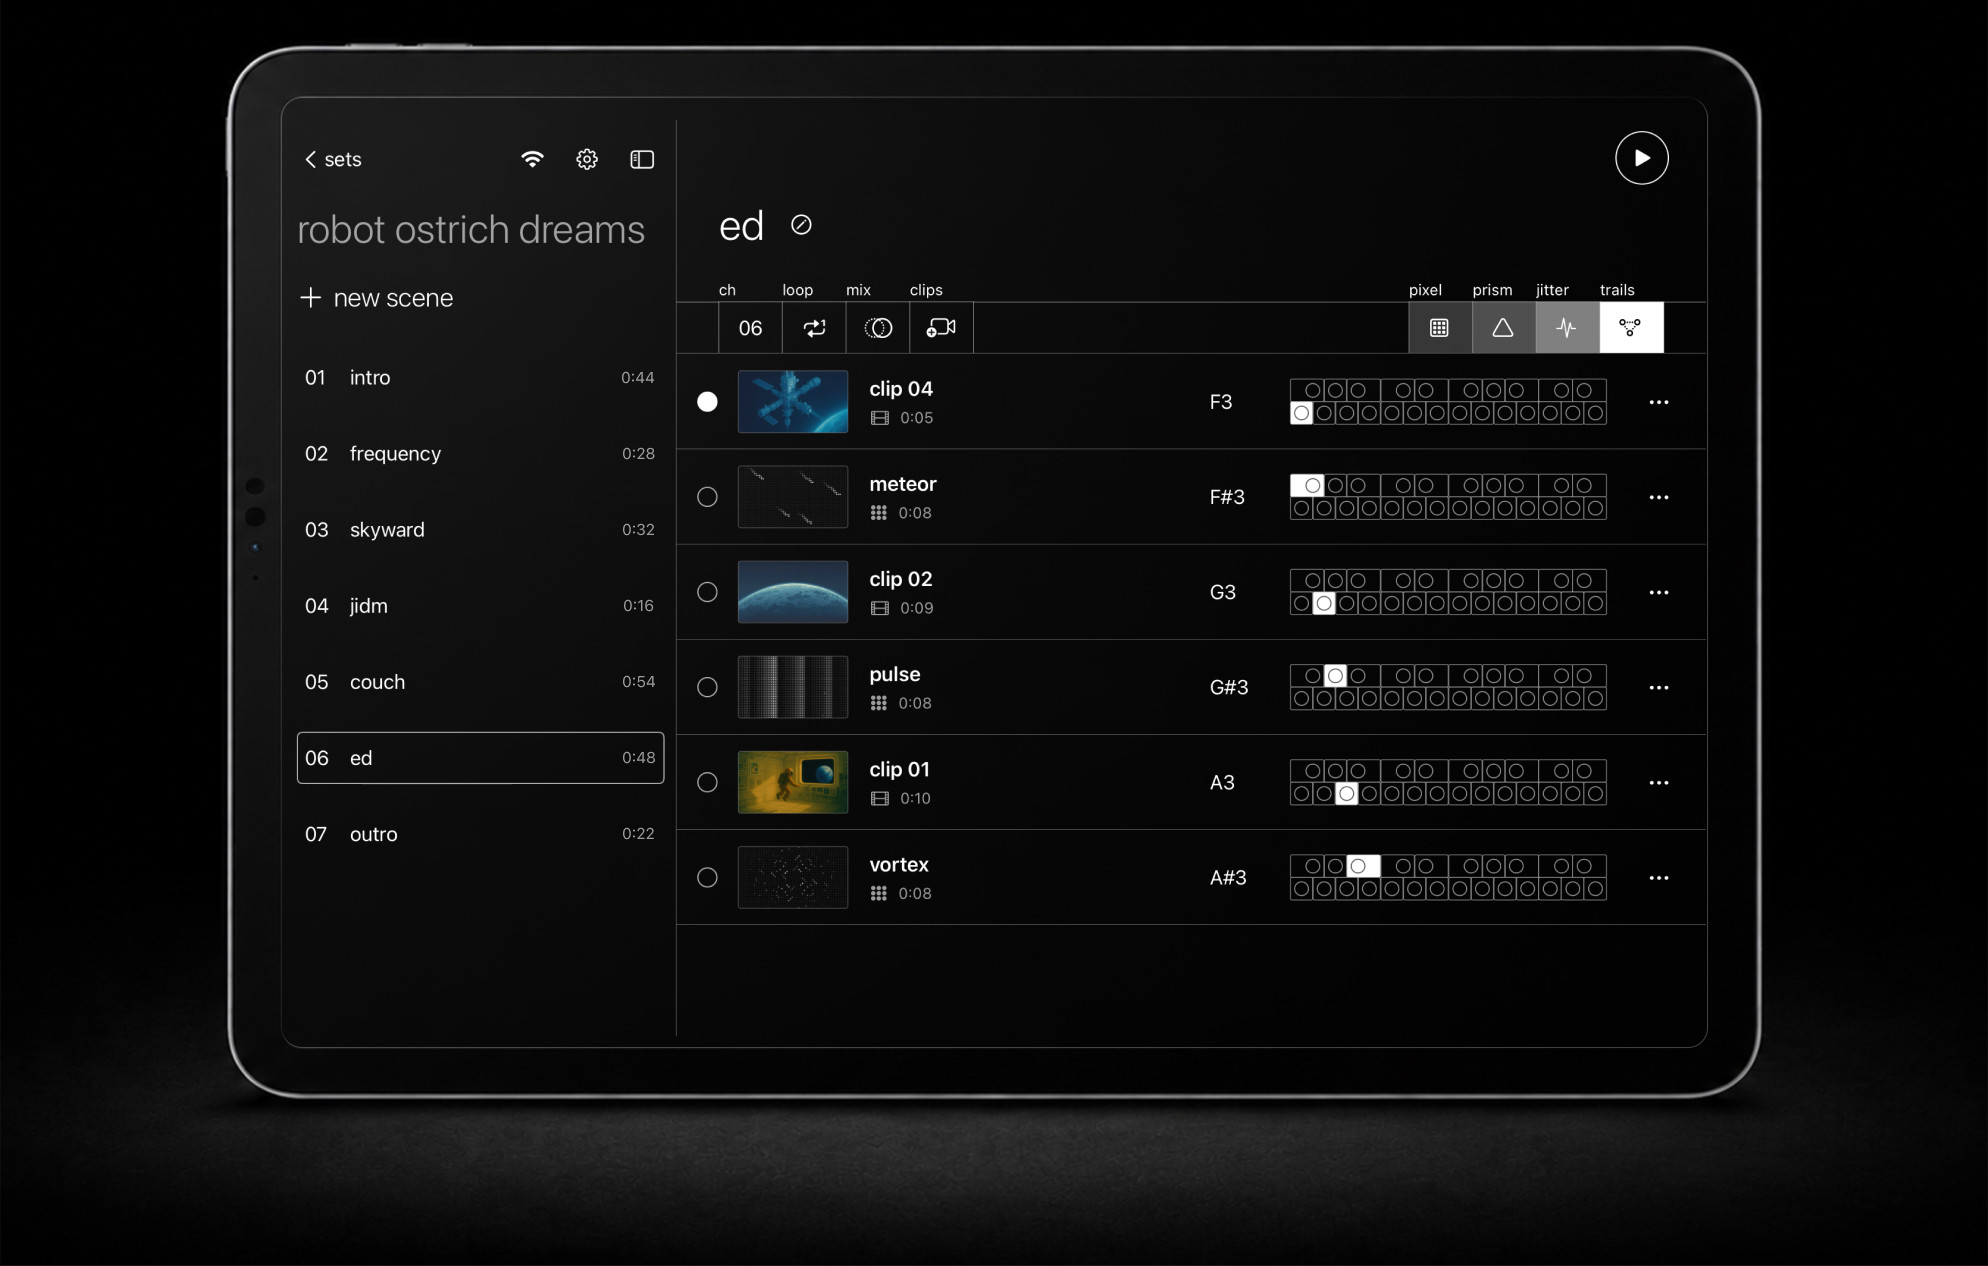1988x1266 pixels.
Task: Open pulse thumbnail
Action: coord(793,687)
